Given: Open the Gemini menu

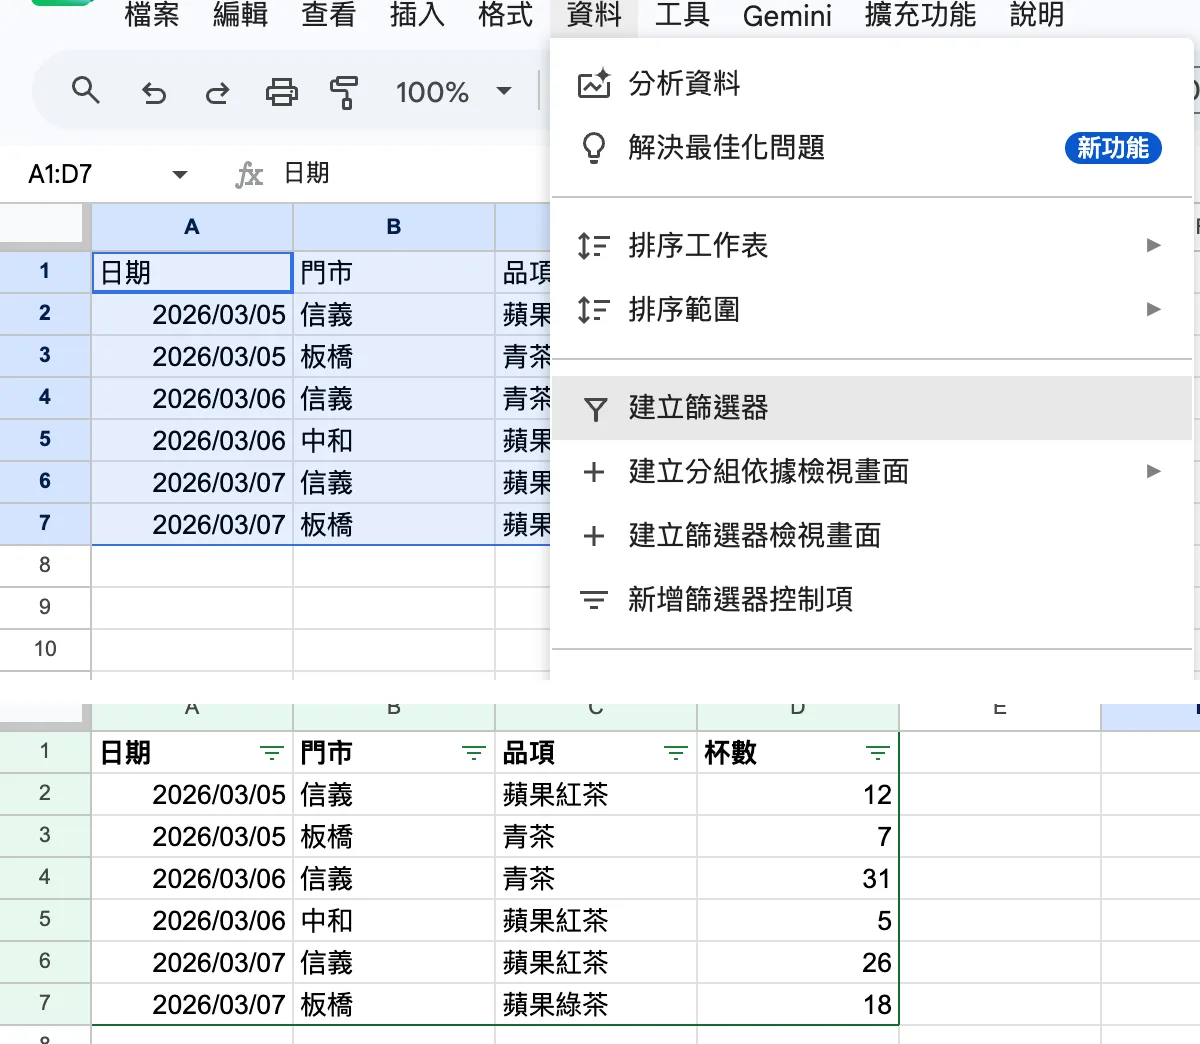Looking at the screenshot, I should 787,16.
